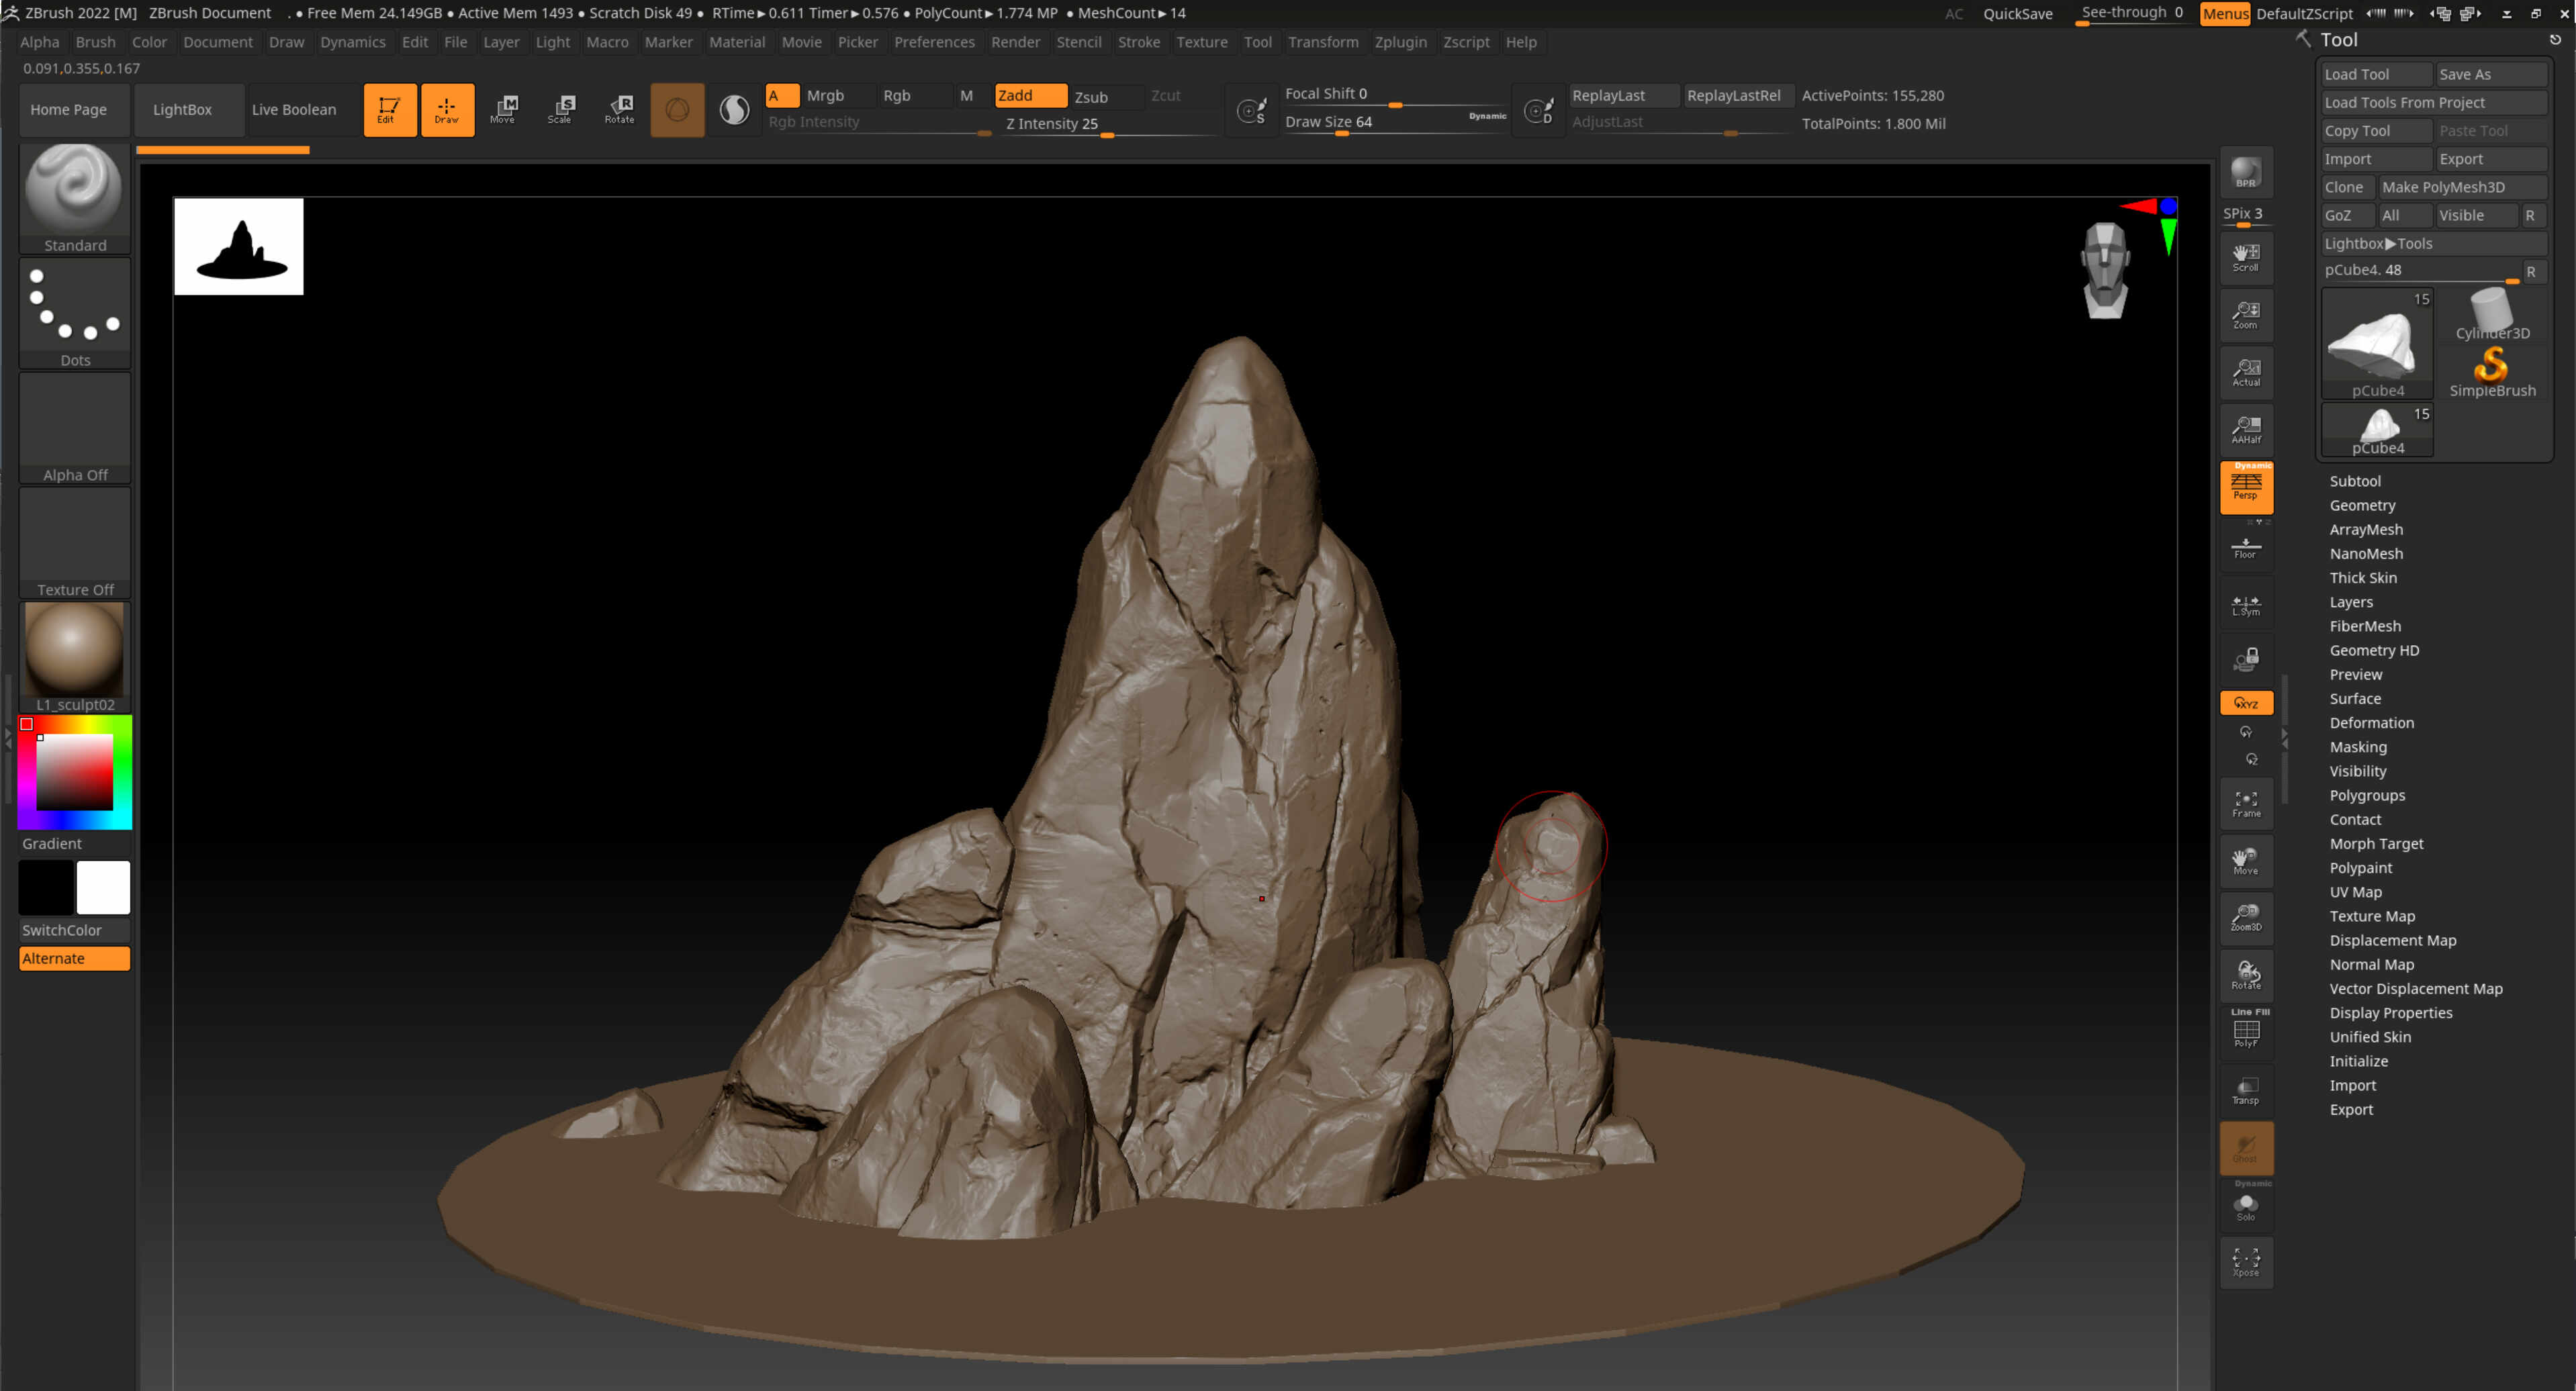Open the Preferences menu

point(934,42)
